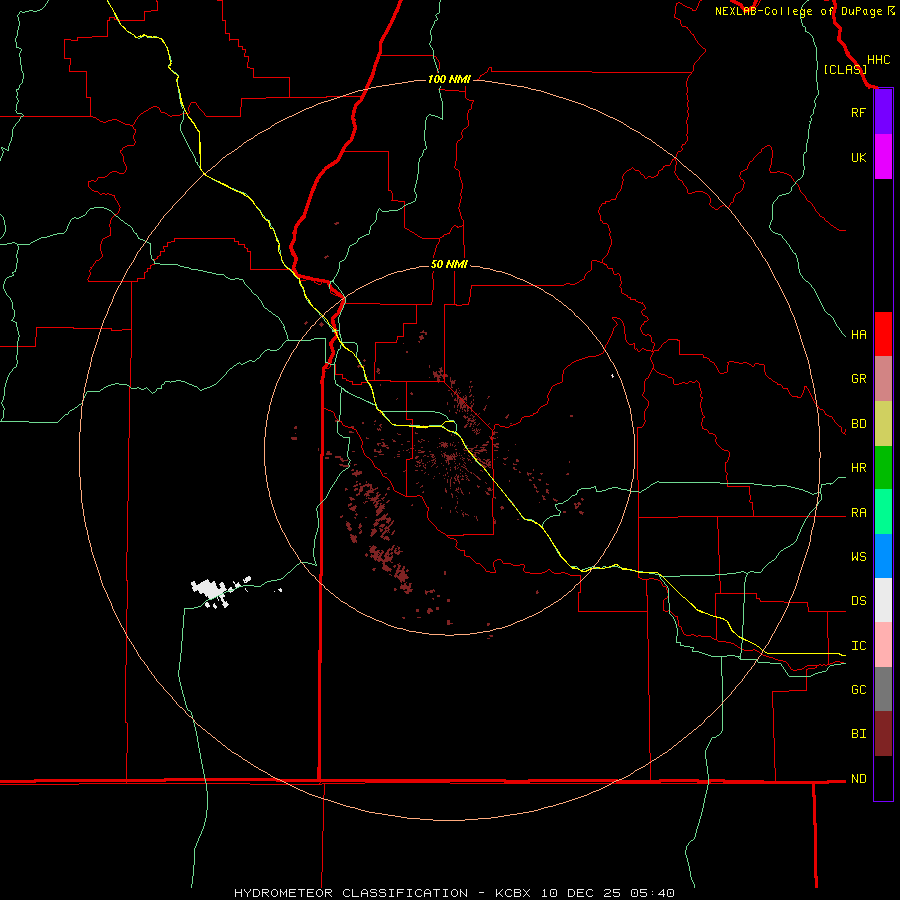
Task: Click the blue WS legend swatch
Action: click(x=883, y=556)
